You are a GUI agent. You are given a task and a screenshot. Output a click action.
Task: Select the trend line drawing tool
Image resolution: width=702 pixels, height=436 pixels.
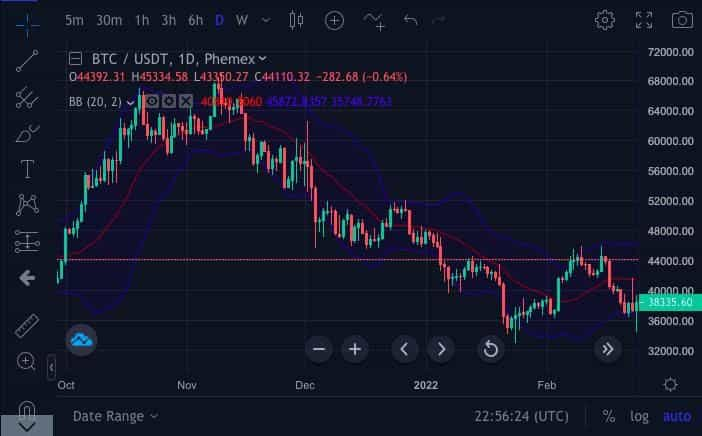click(x=27, y=60)
